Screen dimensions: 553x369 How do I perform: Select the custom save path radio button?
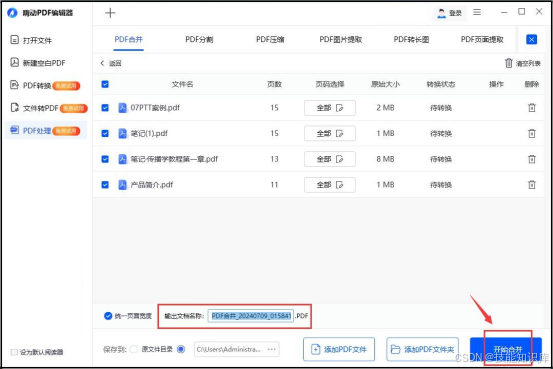(181, 349)
